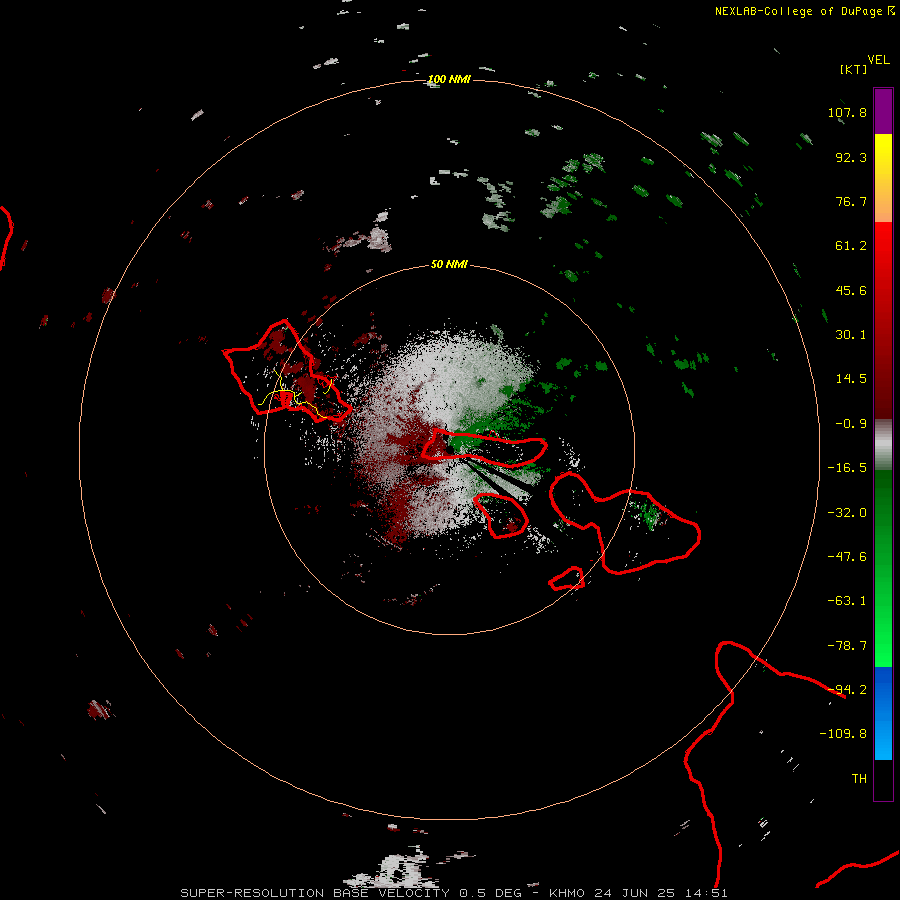Viewport: 900px width, 900px height.
Task: Select the -63.1 legend value
Action: [x=847, y=601]
